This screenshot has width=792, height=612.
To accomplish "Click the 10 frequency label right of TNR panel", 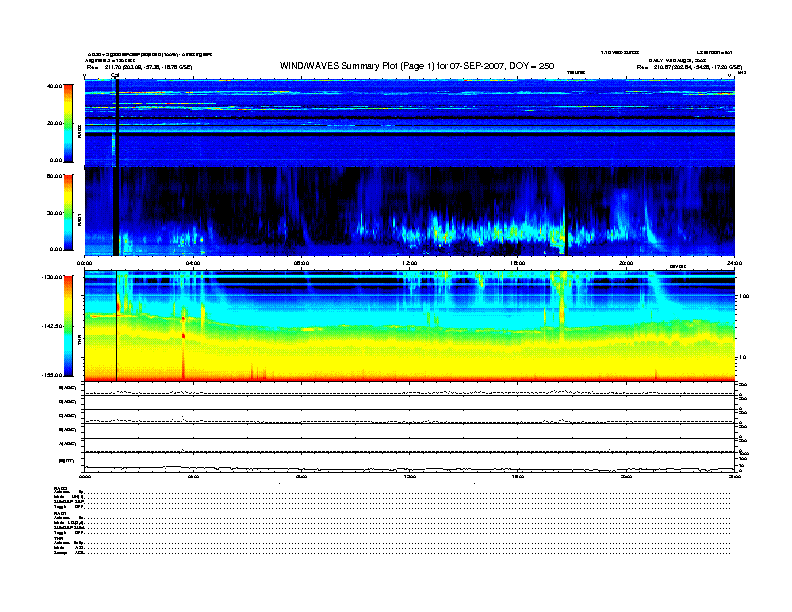I will tap(743, 358).
